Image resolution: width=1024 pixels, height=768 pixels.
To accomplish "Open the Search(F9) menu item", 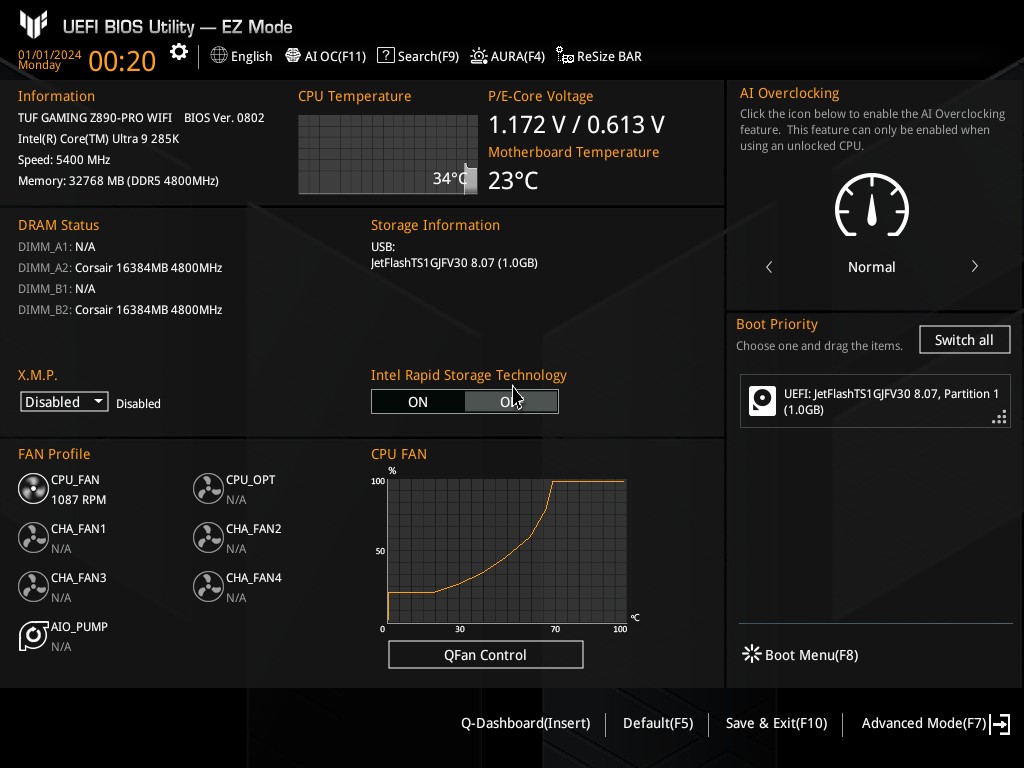I will click(x=418, y=56).
